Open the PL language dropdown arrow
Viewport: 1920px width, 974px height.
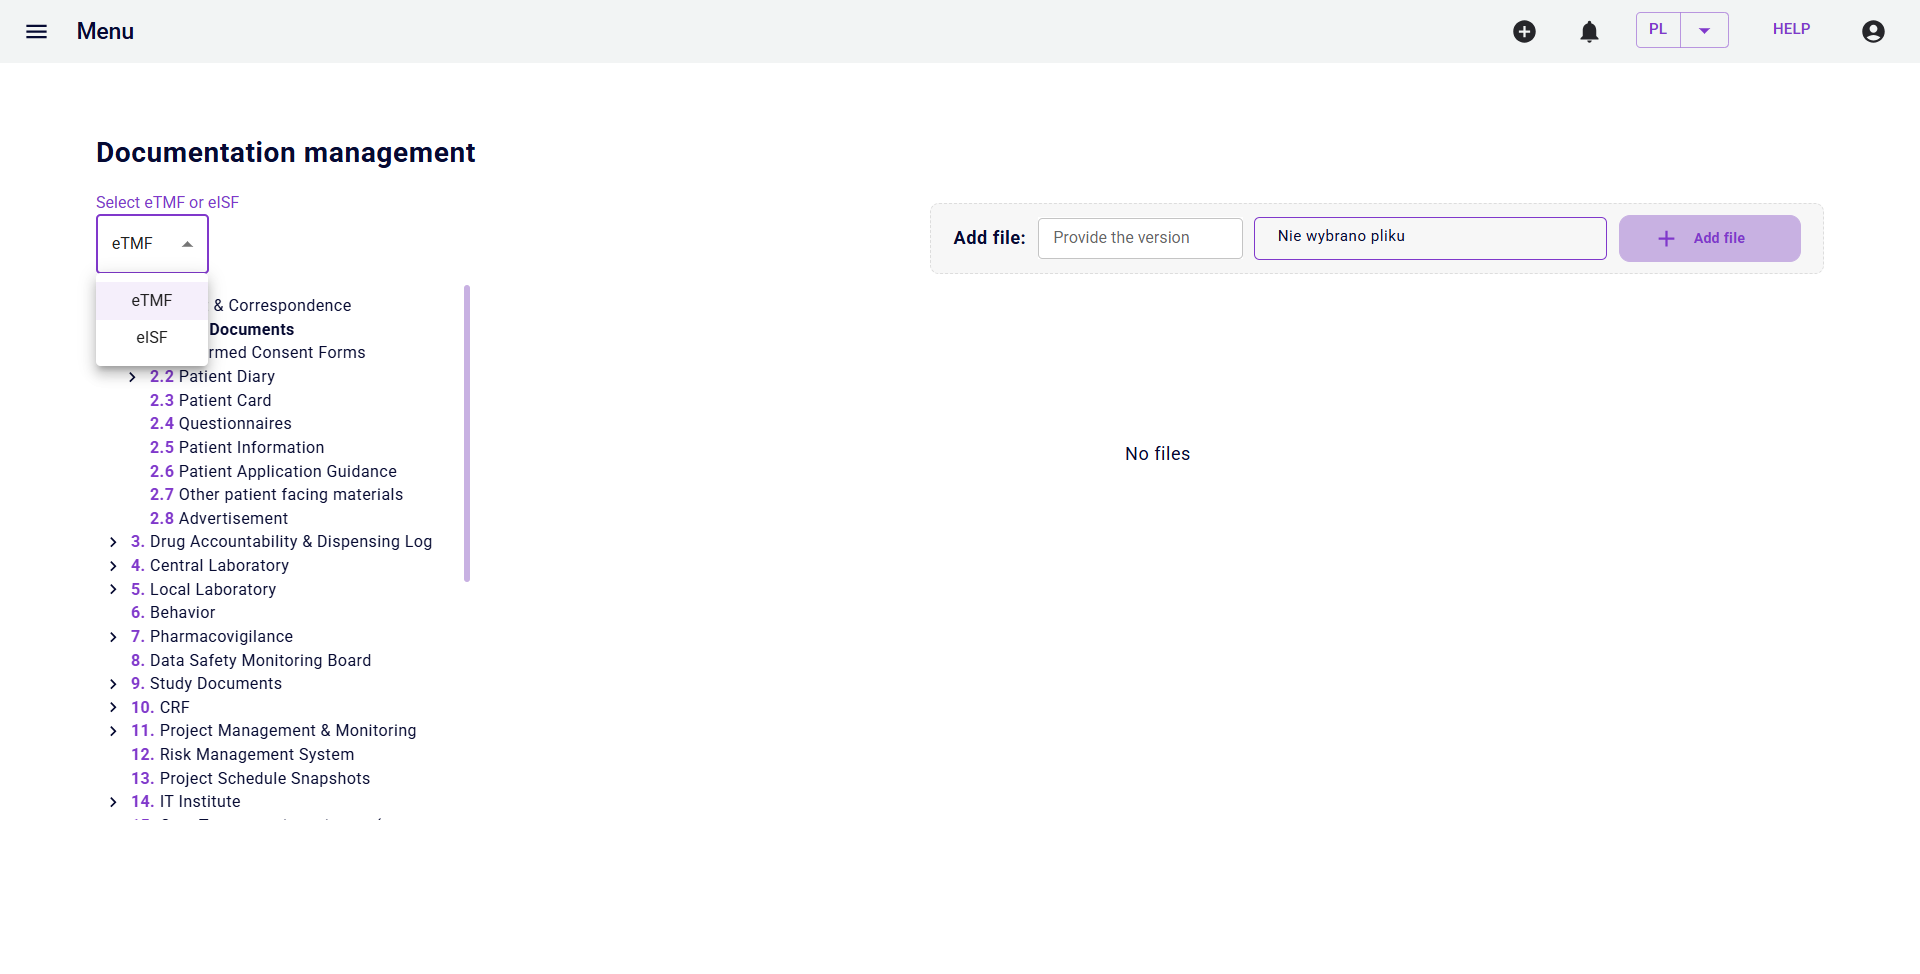[x=1704, y=30]
